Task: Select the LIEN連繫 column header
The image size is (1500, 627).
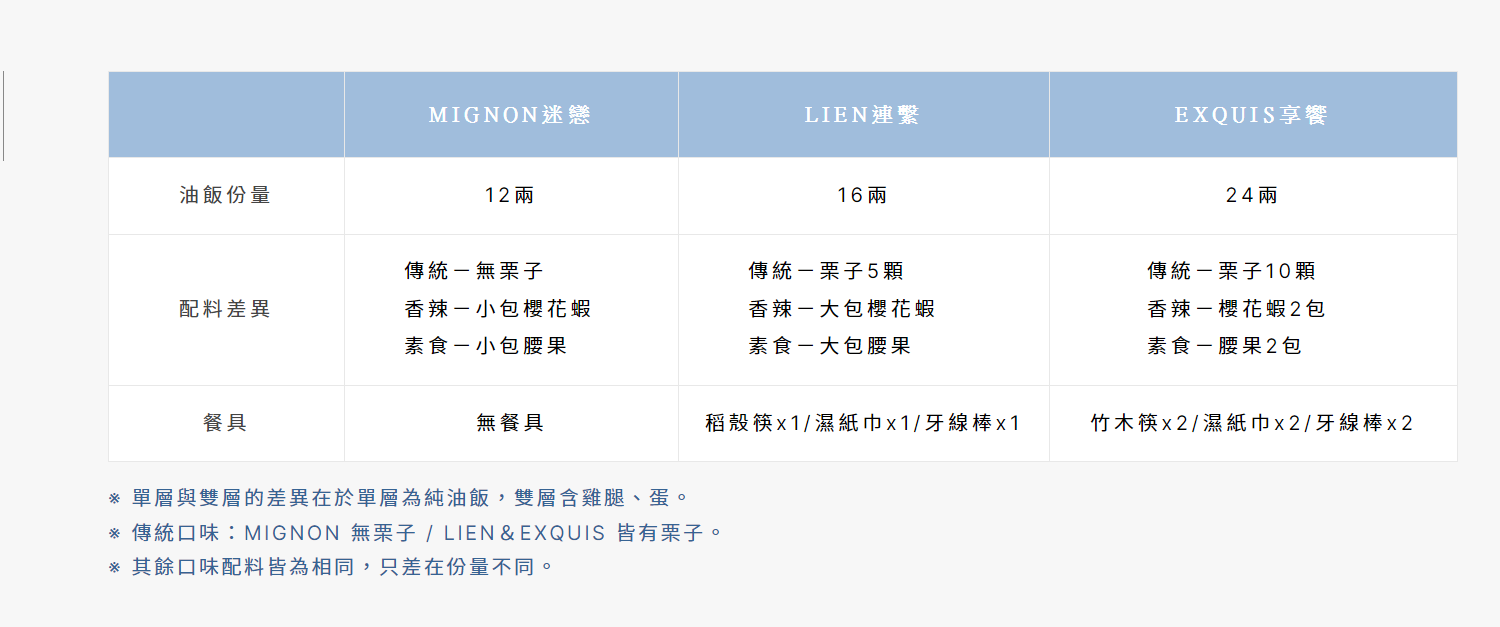Action: pyautogui.click(x=862, y=115)
